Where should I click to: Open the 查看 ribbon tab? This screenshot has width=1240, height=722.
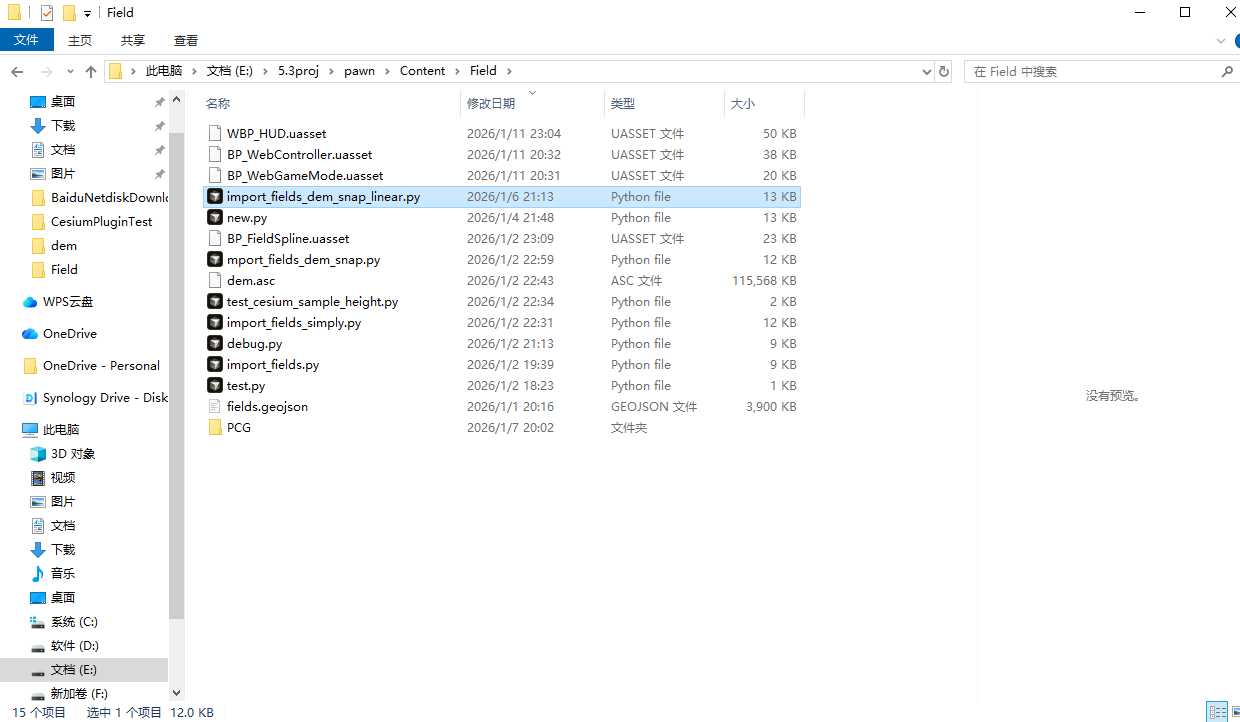coord(186,40)
